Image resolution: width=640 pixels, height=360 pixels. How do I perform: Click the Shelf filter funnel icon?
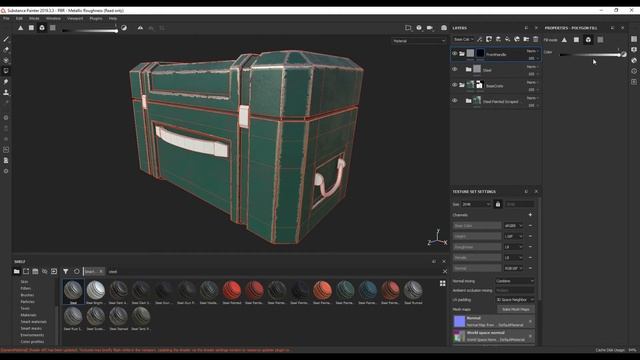pyautogui.click(x=66, y=271)
